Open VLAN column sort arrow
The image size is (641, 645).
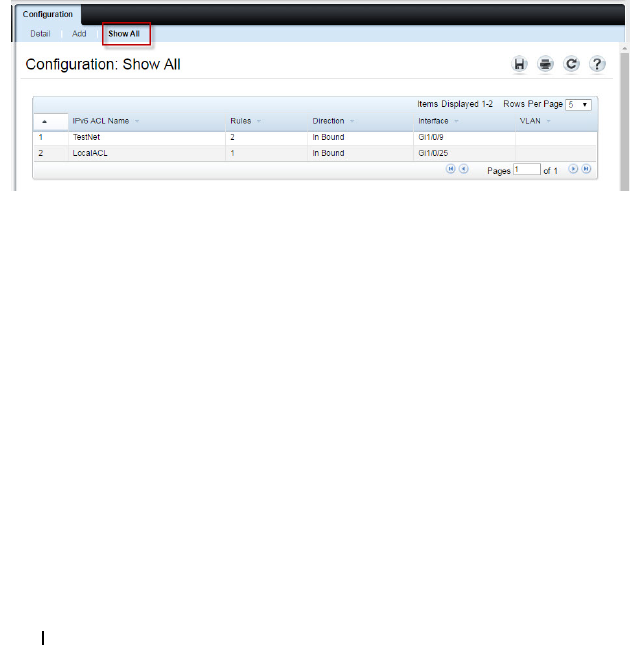[548, 121]
